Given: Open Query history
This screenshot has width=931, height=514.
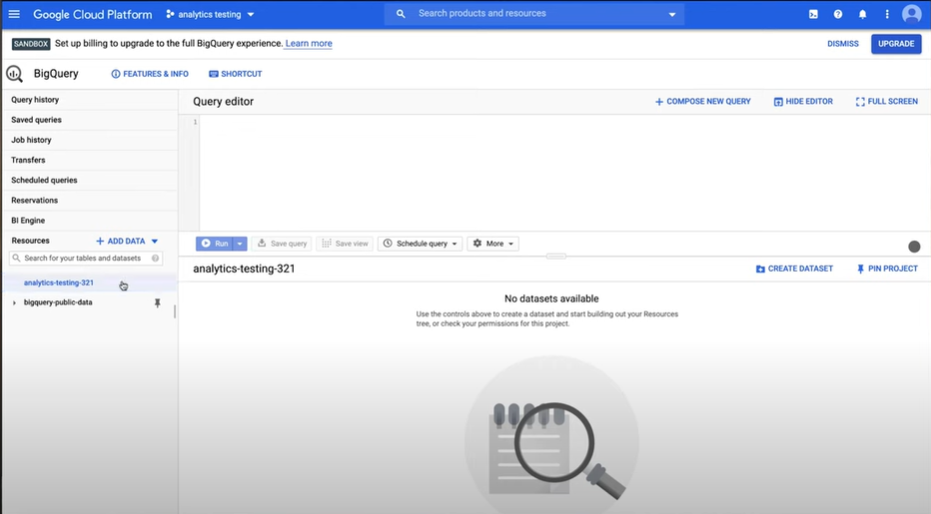Looking at the screenshot, I should (90, 100).
